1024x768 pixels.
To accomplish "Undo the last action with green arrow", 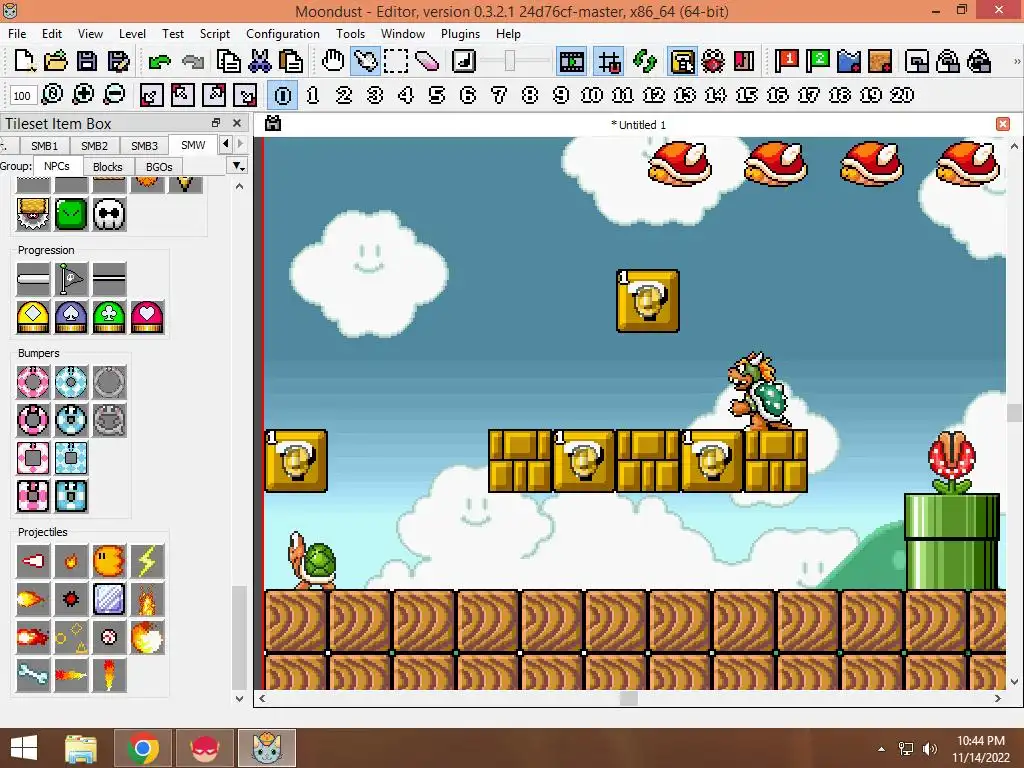I will tap(159, 61).
